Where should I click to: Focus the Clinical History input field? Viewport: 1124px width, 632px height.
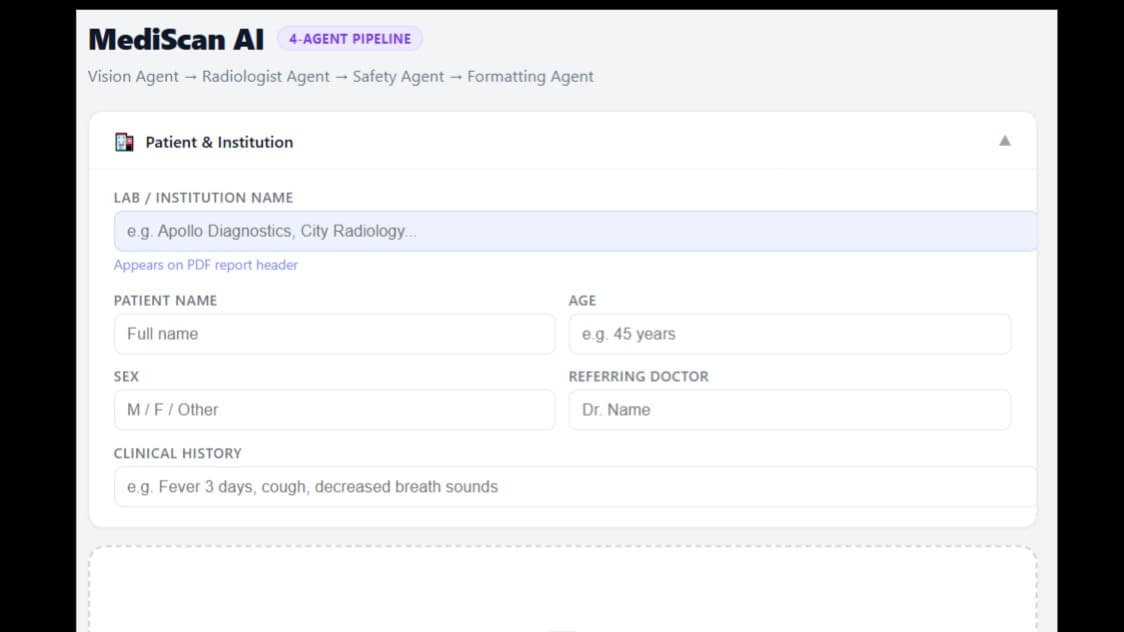click(x=575, y=487)
